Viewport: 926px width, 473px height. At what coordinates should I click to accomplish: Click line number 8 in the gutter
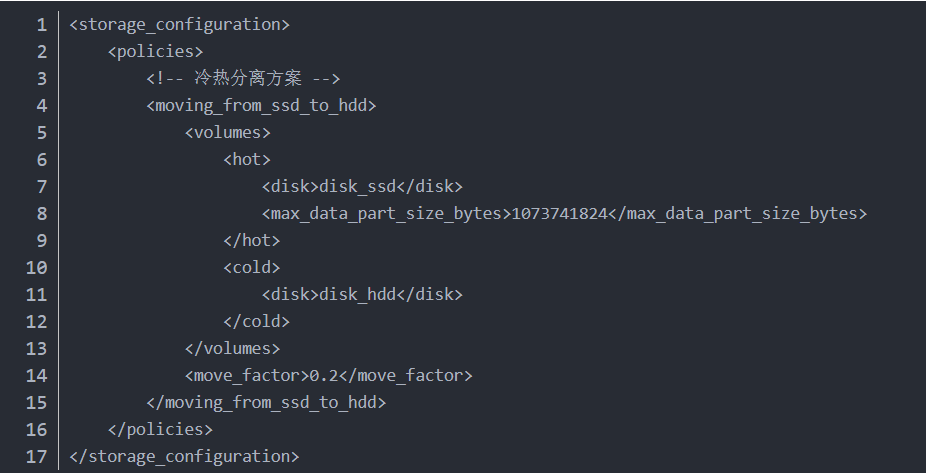click(x=41, y=213)
